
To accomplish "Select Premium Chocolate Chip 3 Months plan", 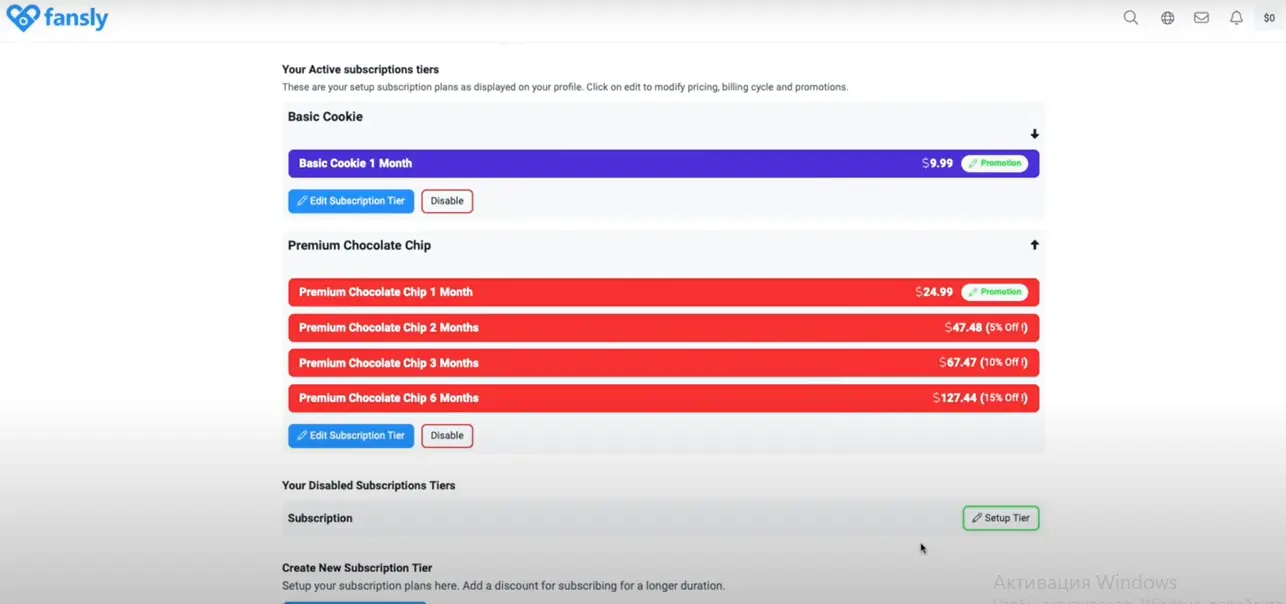I will pyautogui.click(x=600, y=363).
